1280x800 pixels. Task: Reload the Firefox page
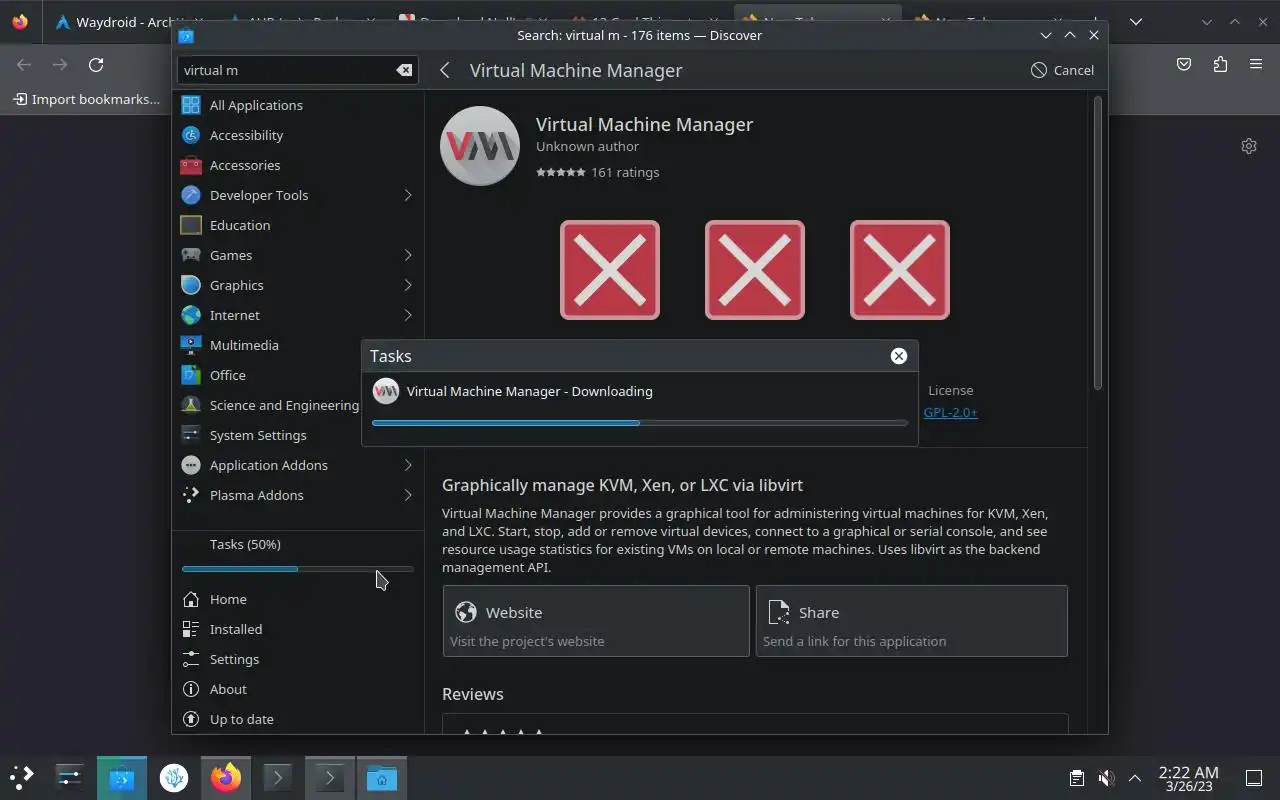point(96,64)
